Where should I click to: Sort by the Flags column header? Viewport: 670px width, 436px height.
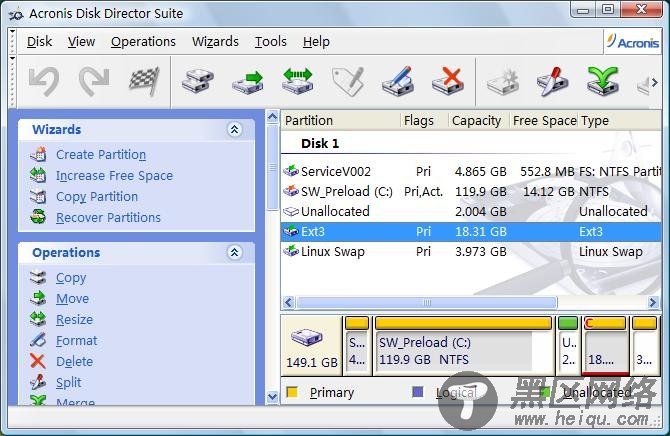pos(424,121)
